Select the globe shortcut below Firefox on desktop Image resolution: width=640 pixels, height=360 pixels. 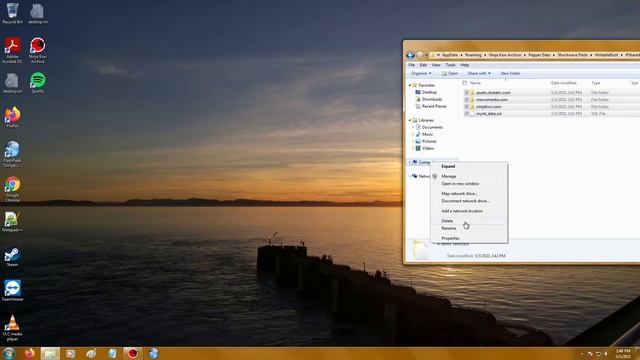pos(12,154)
